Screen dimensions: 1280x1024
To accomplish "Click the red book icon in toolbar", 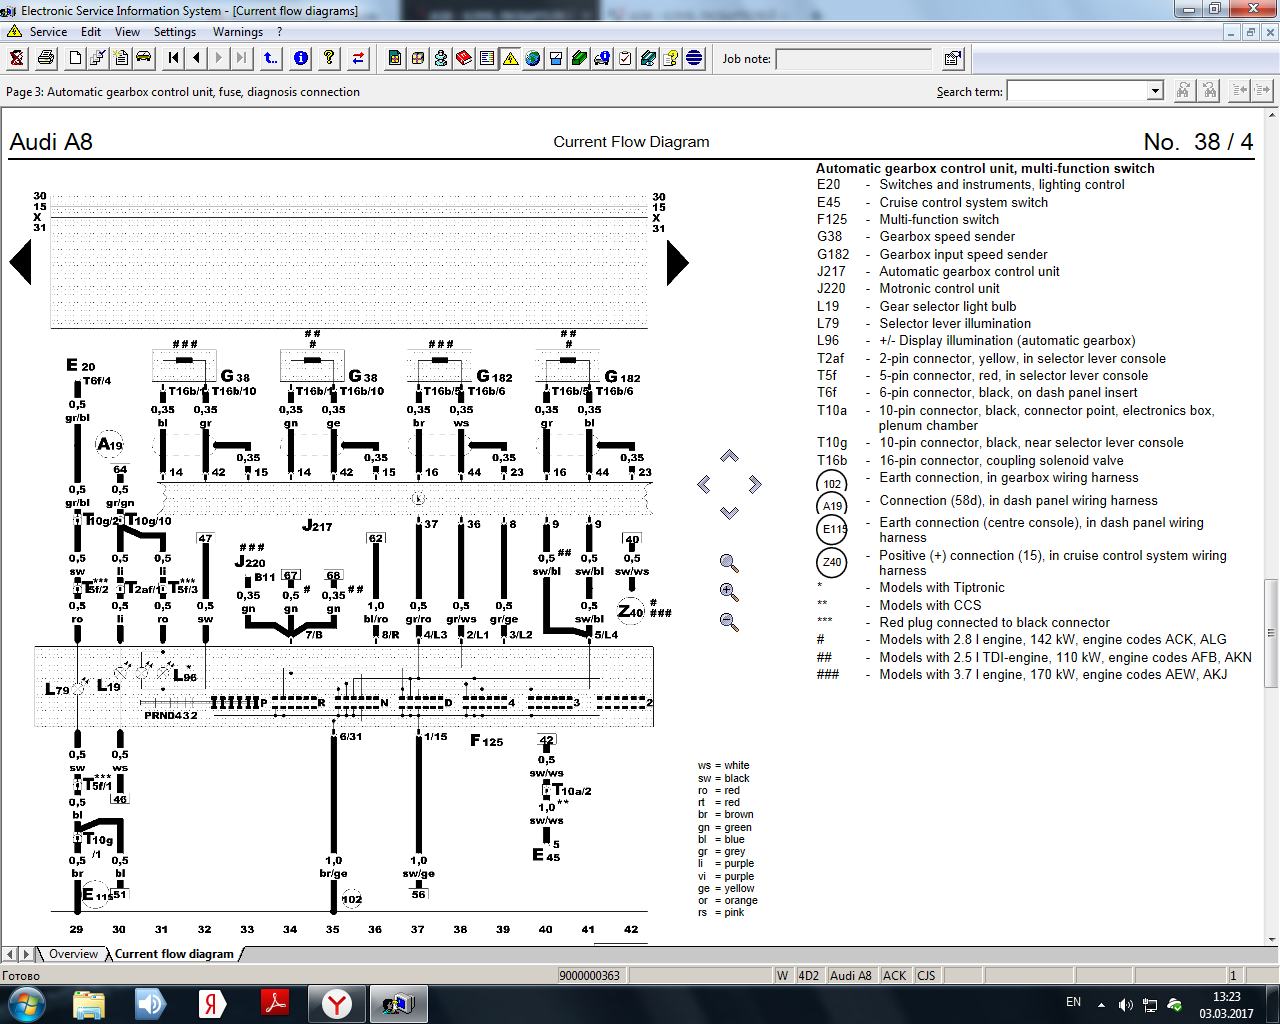I will pos(464,58).
